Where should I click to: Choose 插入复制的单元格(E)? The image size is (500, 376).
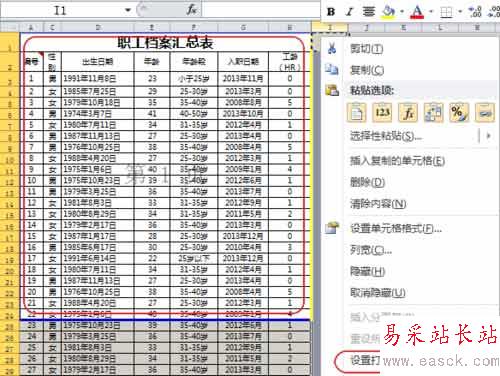pos(397,161)
